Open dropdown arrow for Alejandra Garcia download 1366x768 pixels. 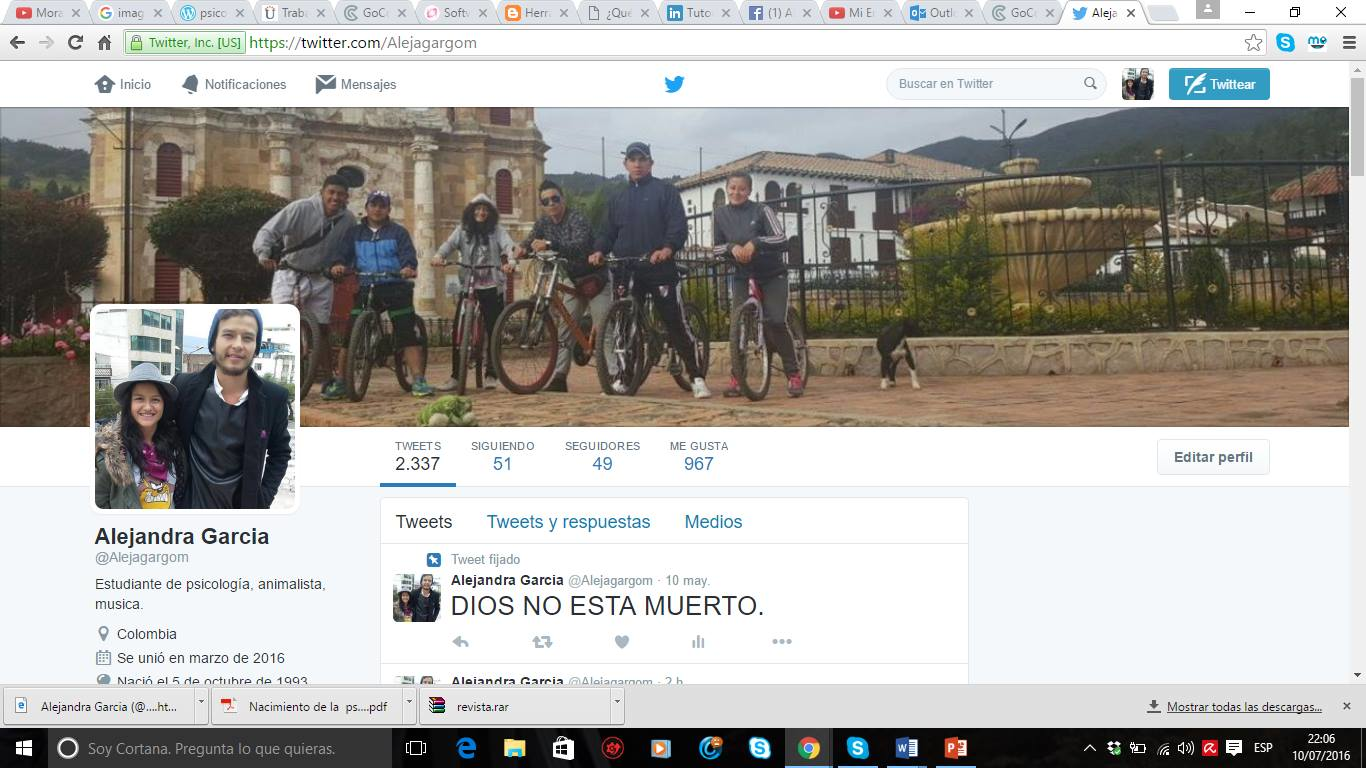(x=201, y=705)
